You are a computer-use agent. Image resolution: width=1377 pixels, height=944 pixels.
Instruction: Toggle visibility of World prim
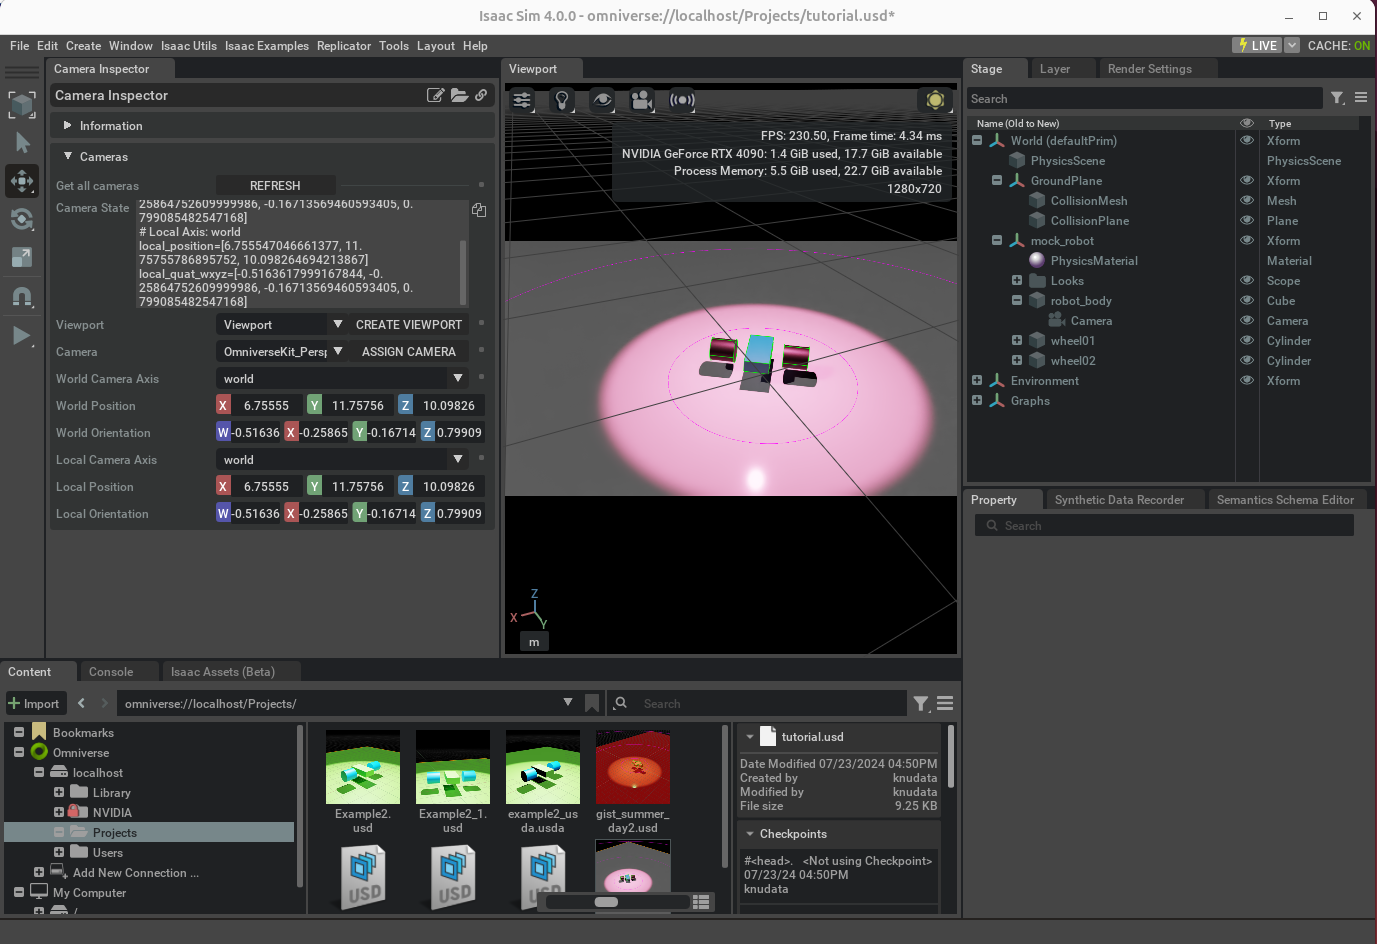(1247, 140)
